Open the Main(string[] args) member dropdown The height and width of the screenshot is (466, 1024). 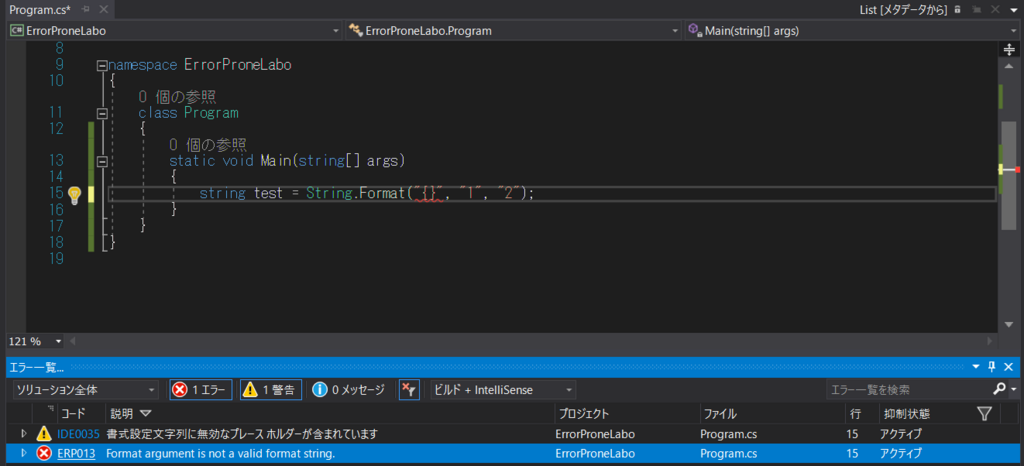point(852,31)
